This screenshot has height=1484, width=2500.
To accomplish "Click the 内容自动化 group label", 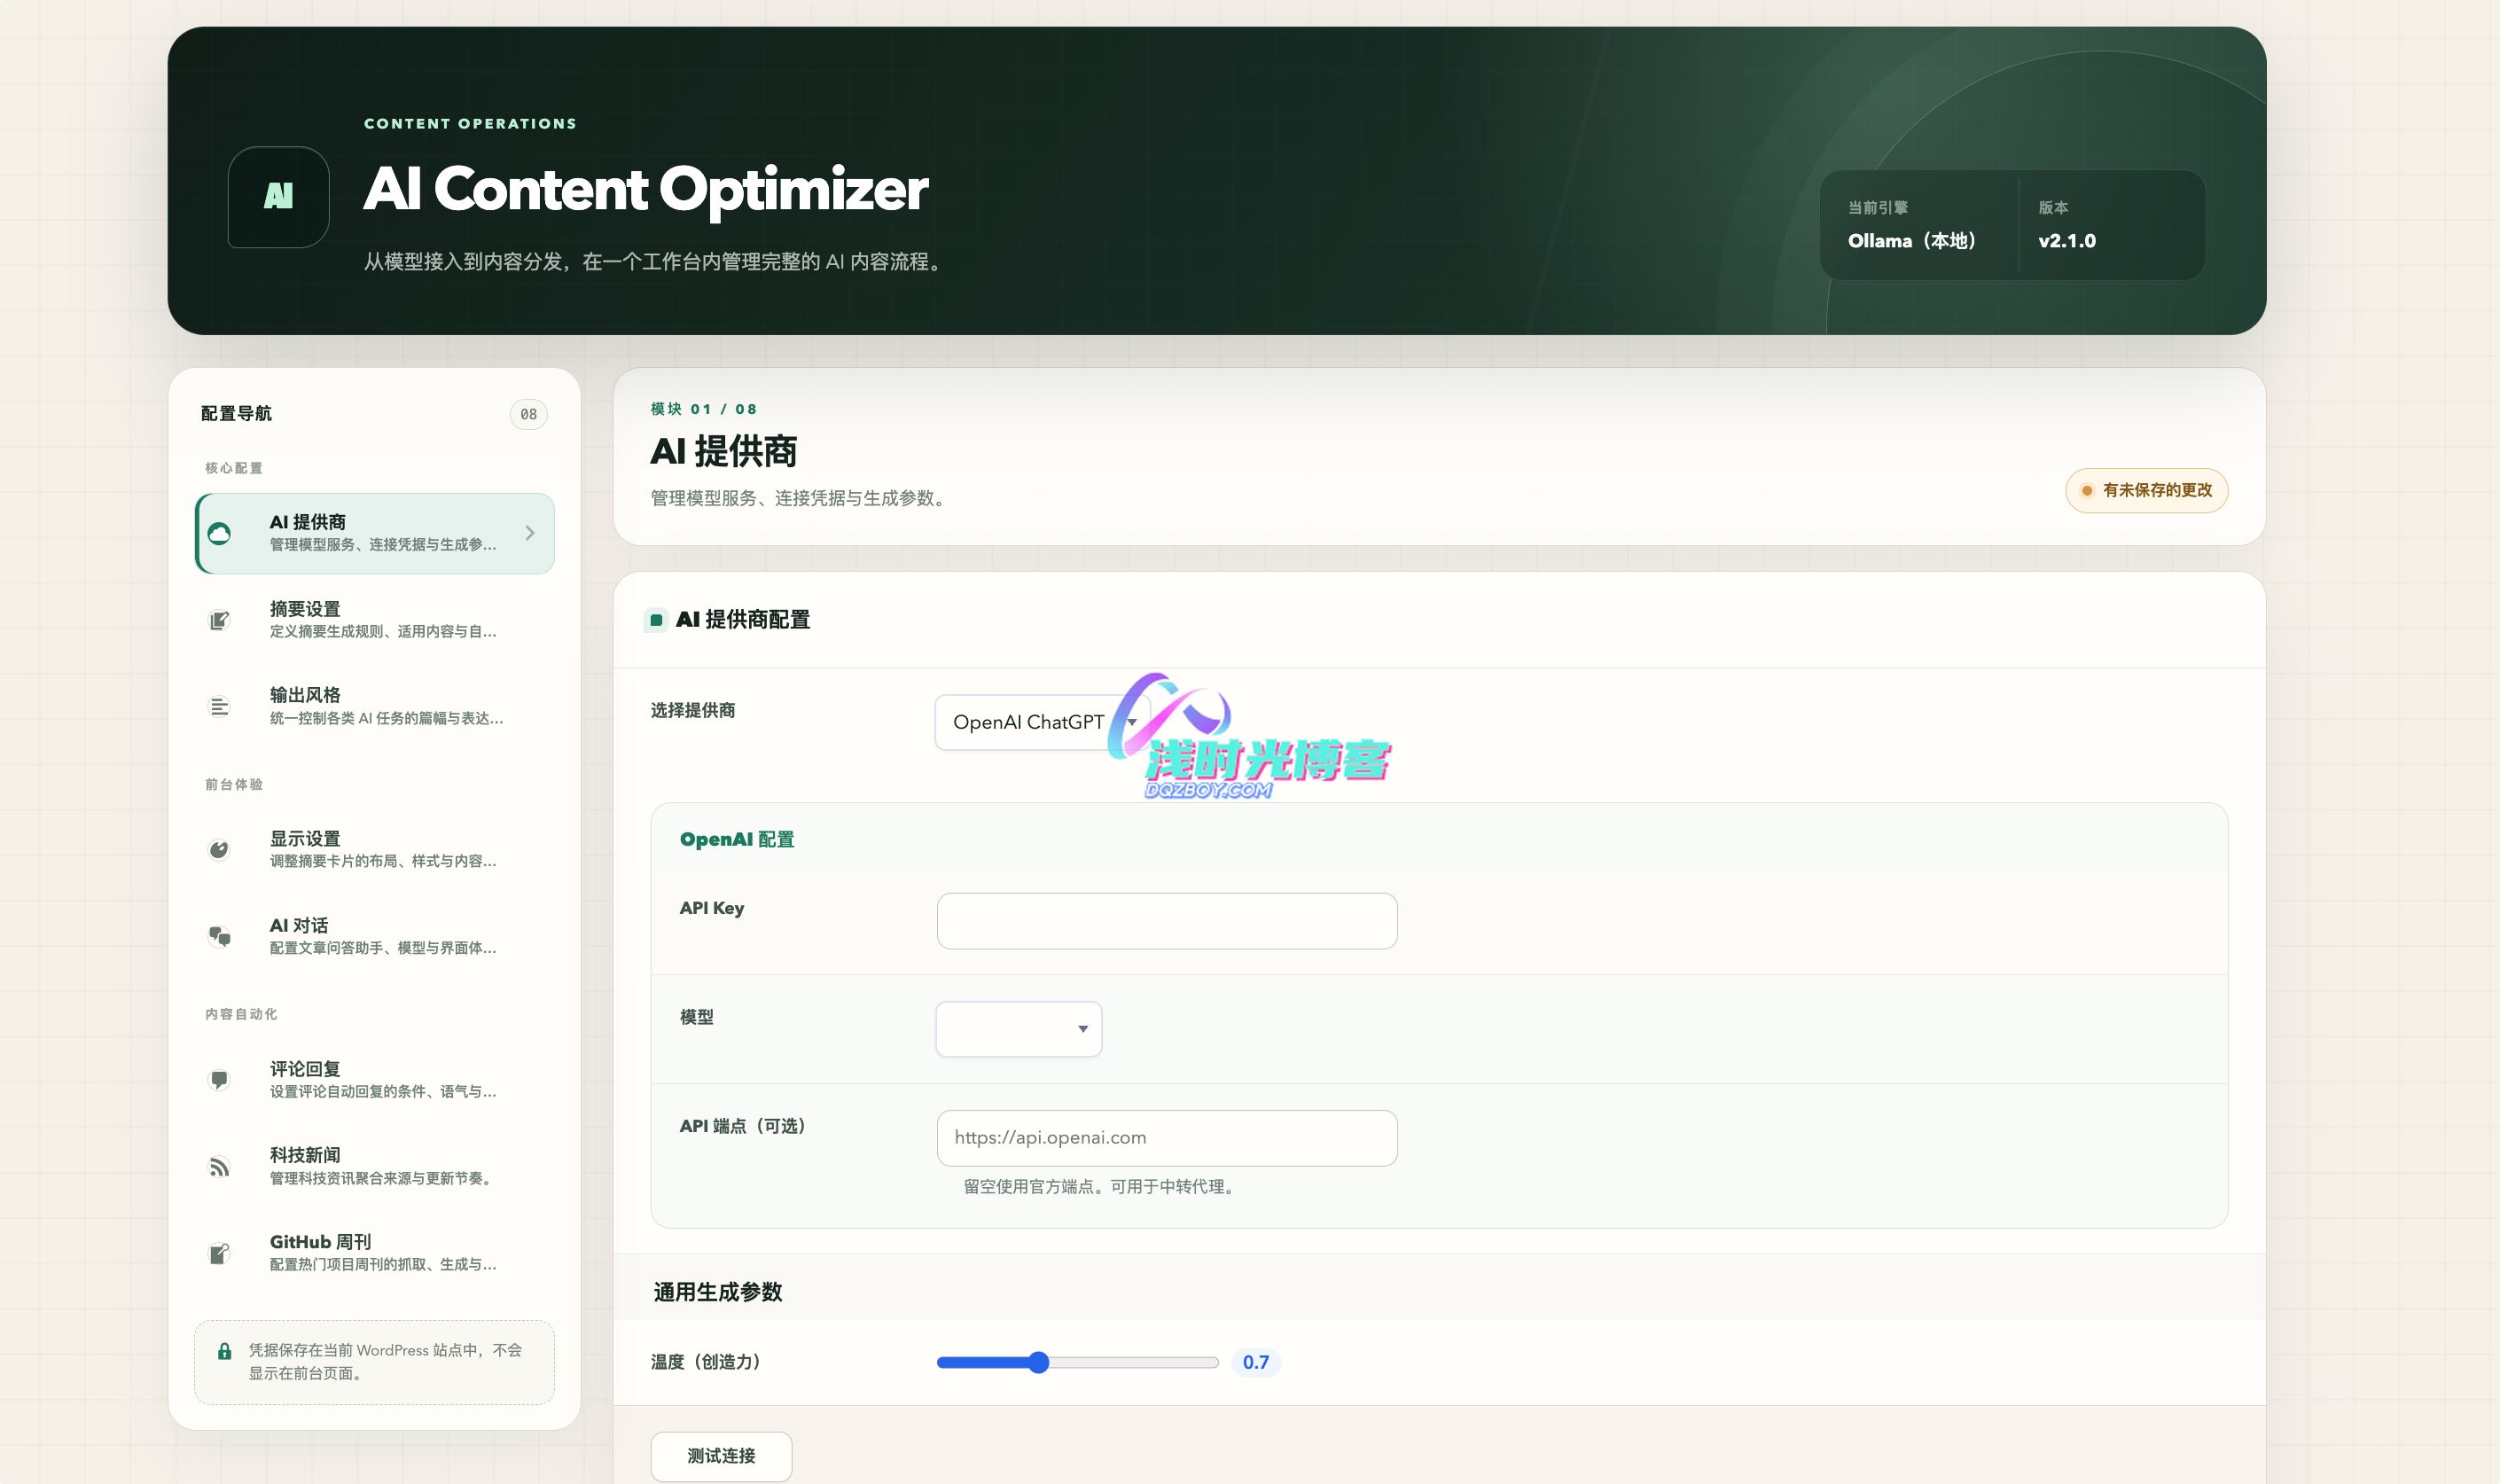I will [x=241, y=1014].
